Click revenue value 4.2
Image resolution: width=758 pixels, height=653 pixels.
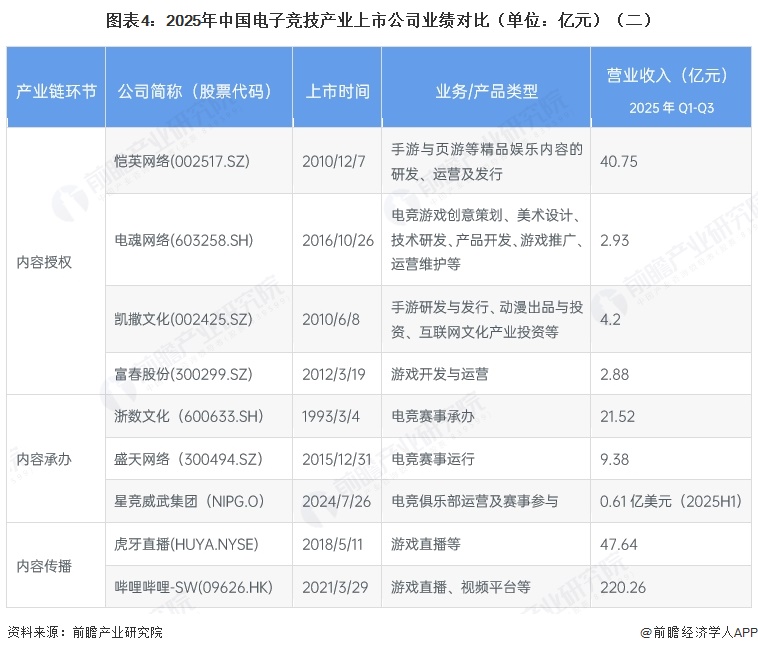[x=610, y=319]
